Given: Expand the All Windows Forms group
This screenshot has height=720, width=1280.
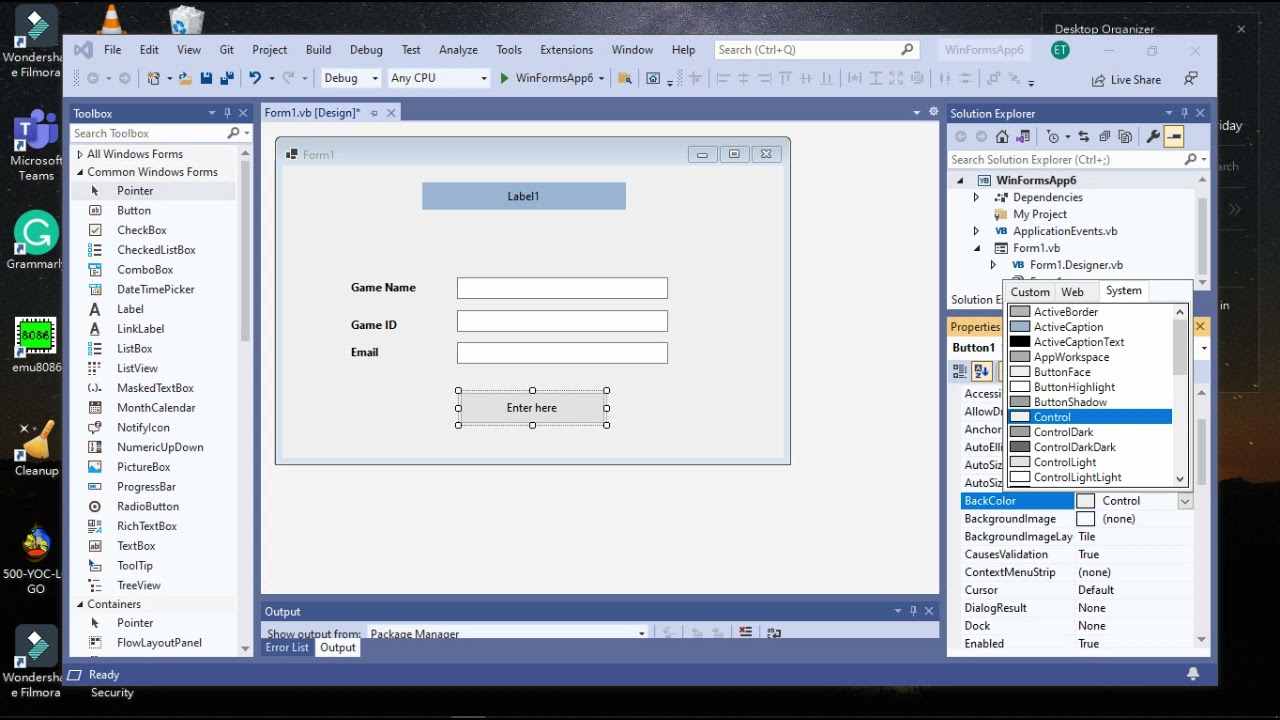Looking at the screenshot, I should tap(80, 154).
